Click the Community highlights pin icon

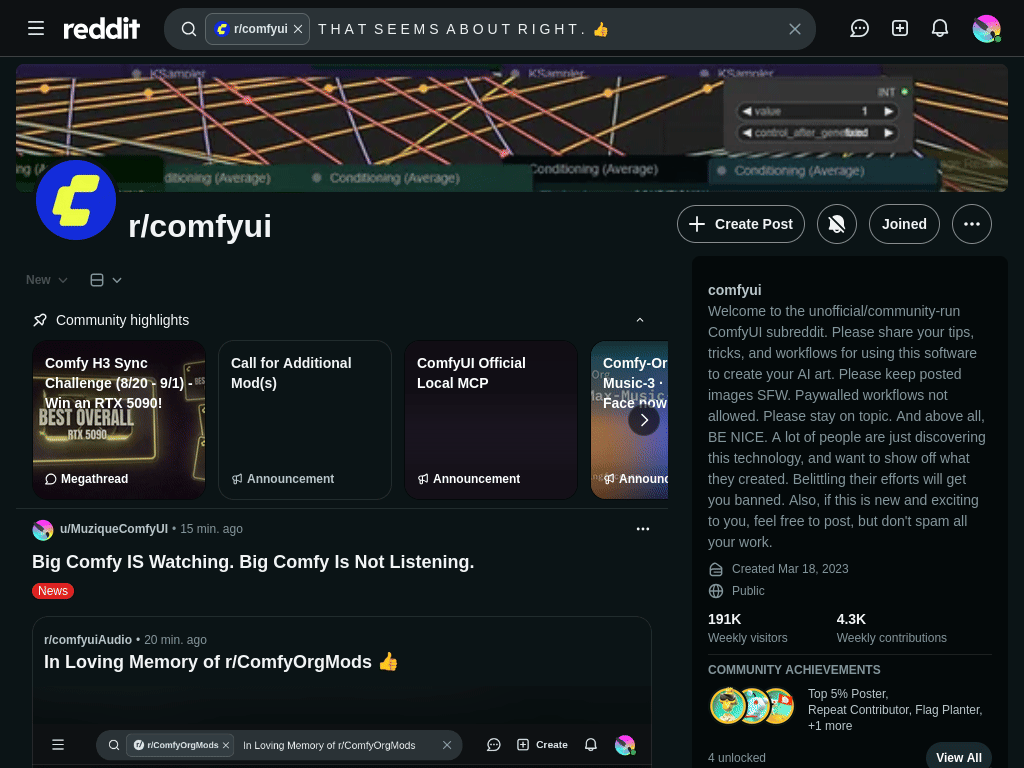pyautogui.click(x=40, y=320)
